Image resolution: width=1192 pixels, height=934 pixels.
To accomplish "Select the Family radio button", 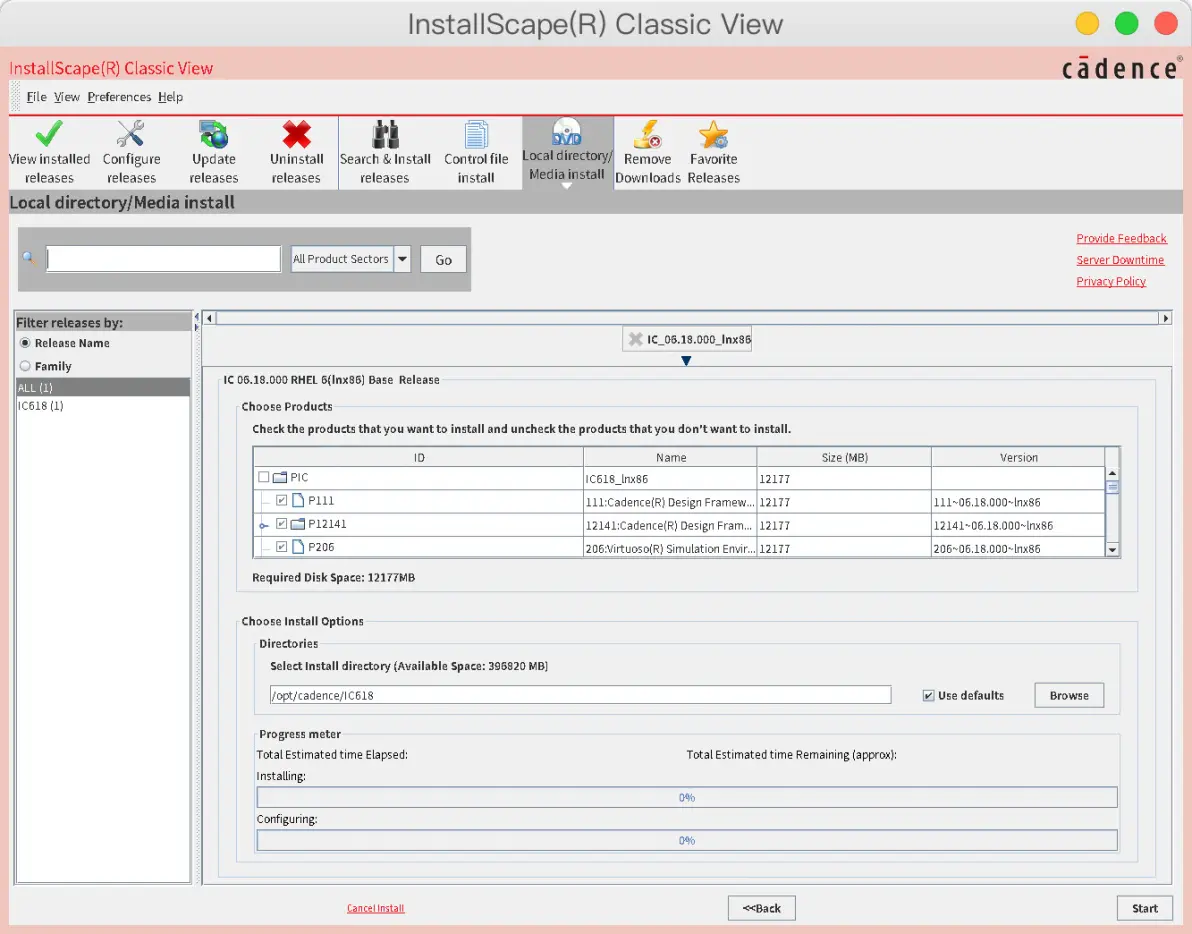I will click(x=25, y=366).
